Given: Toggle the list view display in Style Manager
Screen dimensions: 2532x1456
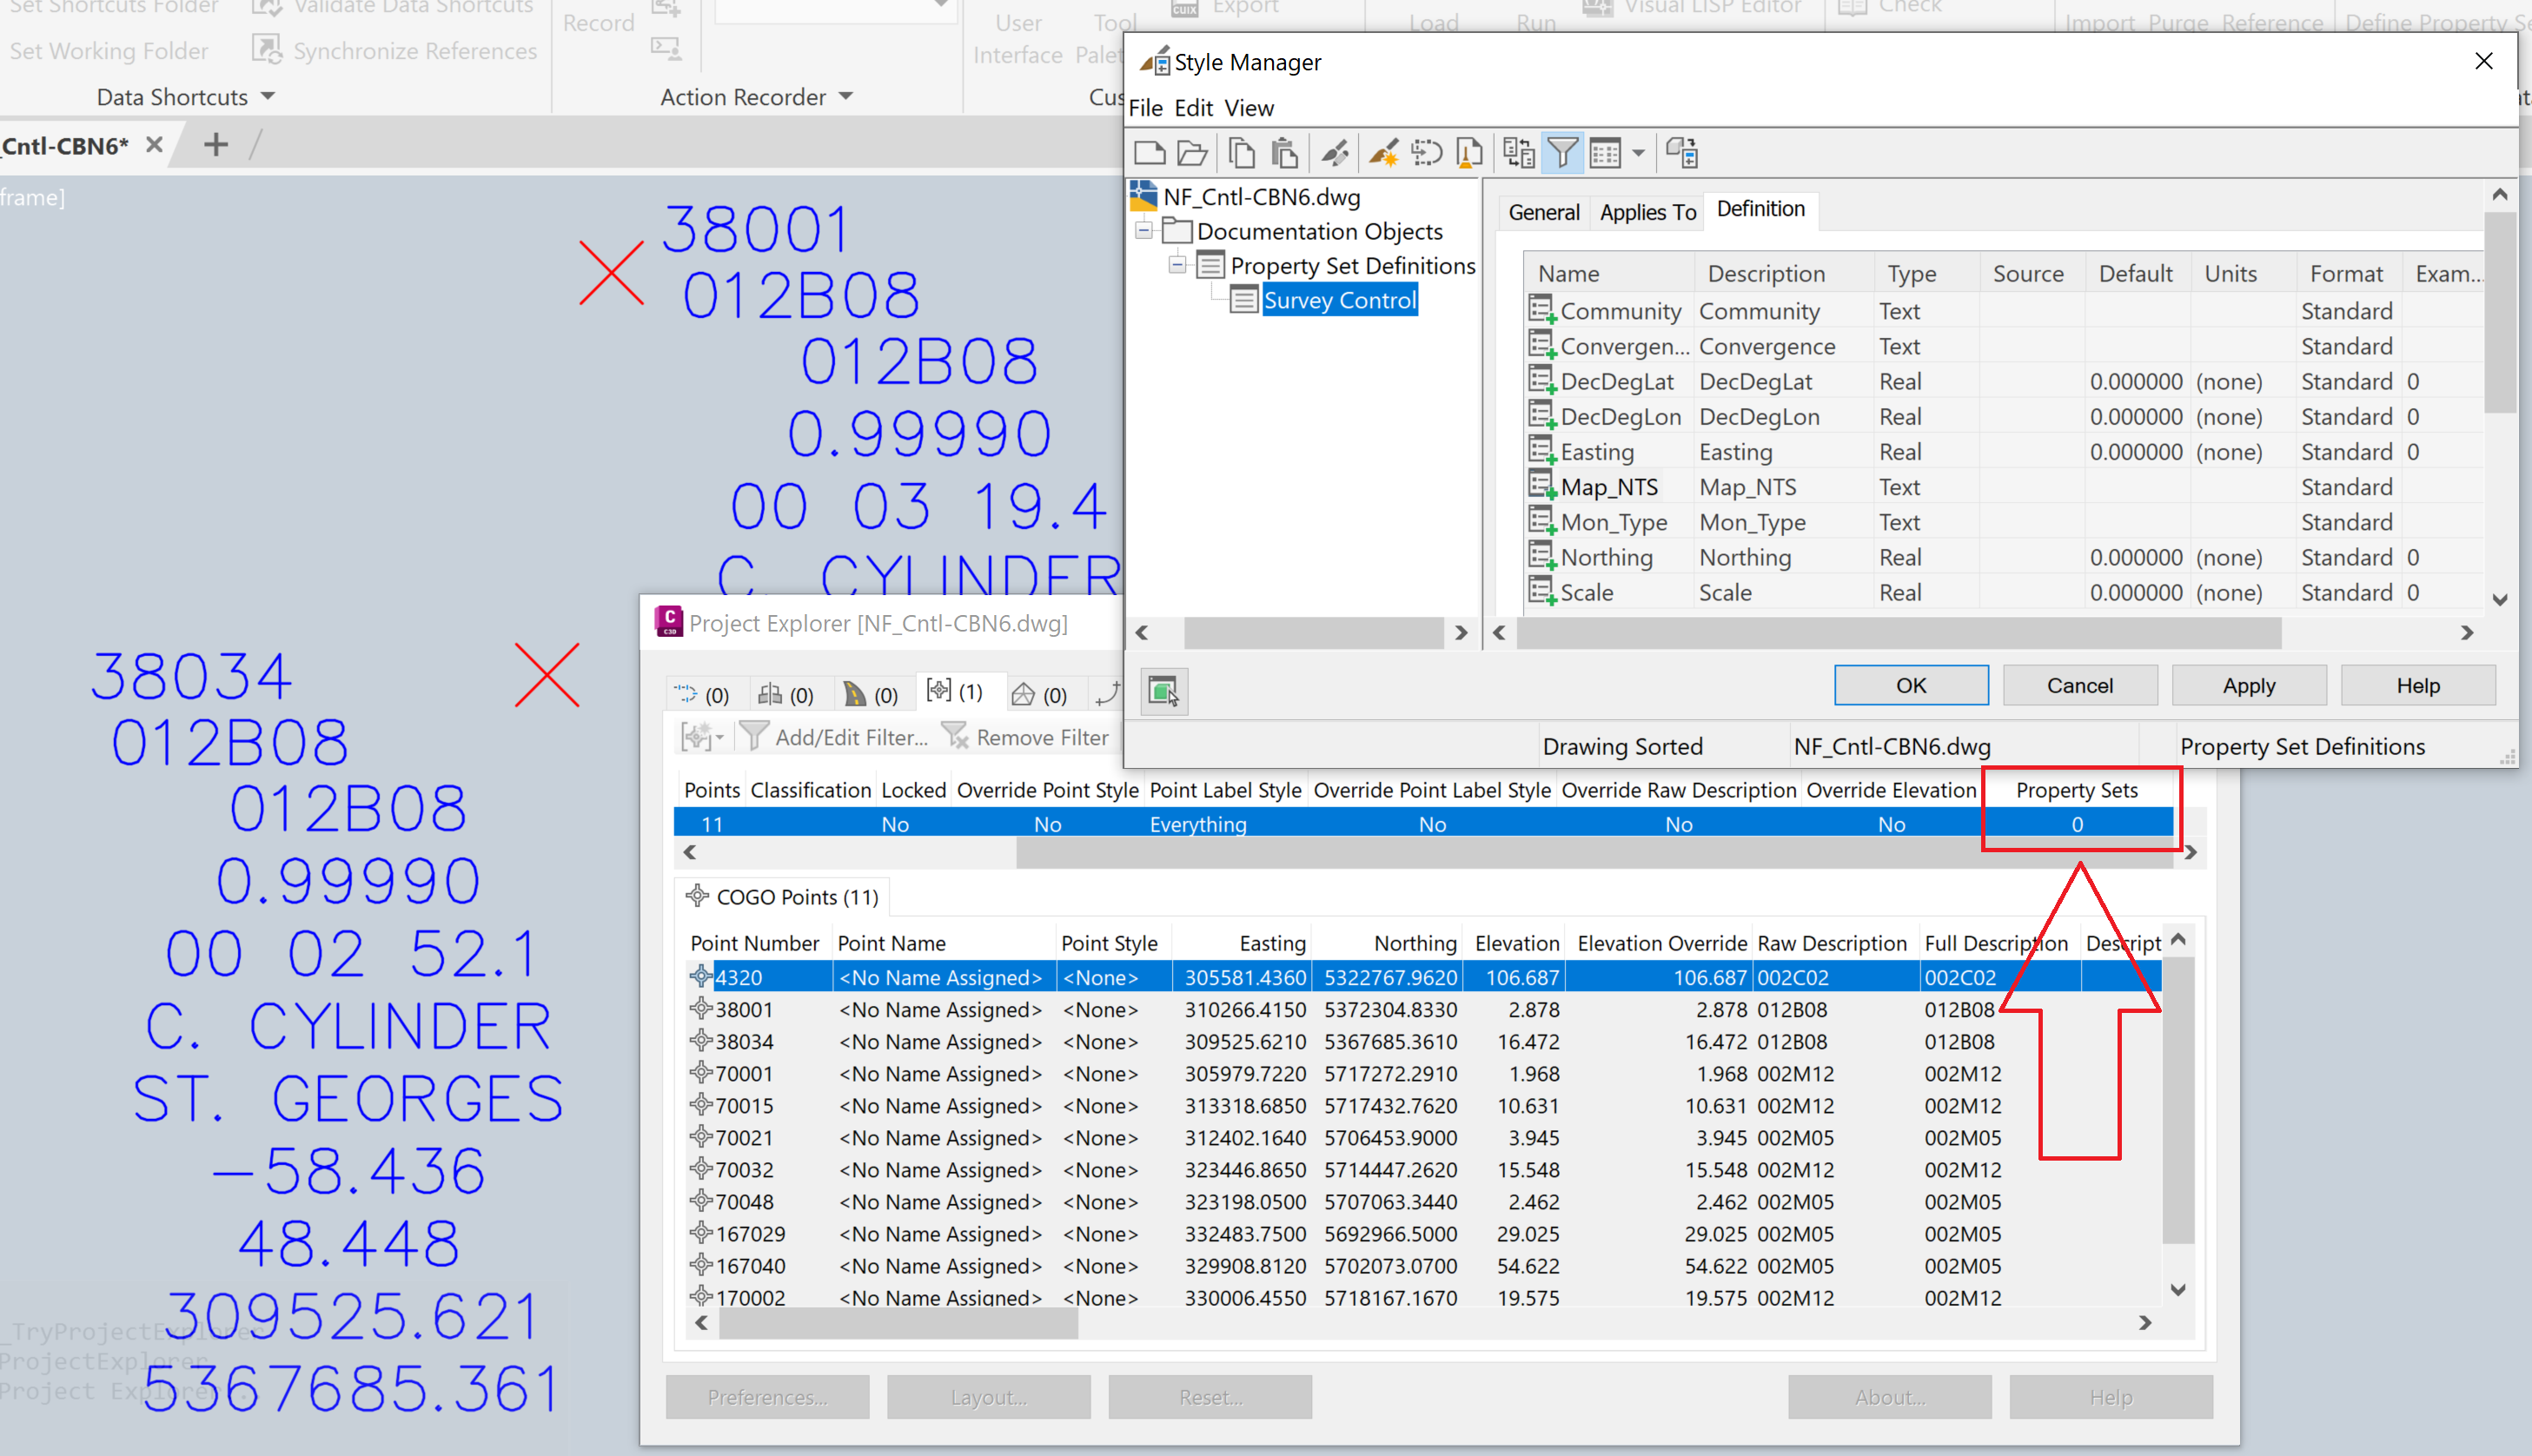Looking at the screenshot, I should pos(1606,152).
